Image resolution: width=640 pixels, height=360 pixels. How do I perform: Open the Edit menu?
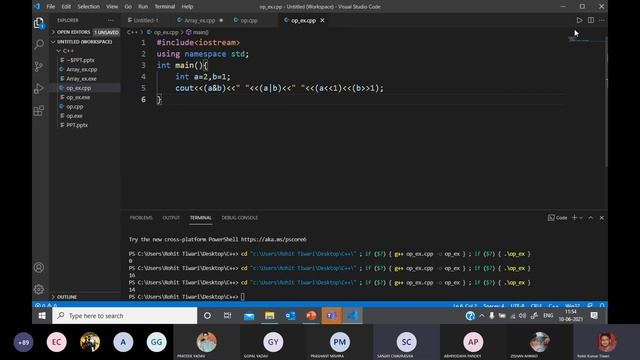pos(66,7)
